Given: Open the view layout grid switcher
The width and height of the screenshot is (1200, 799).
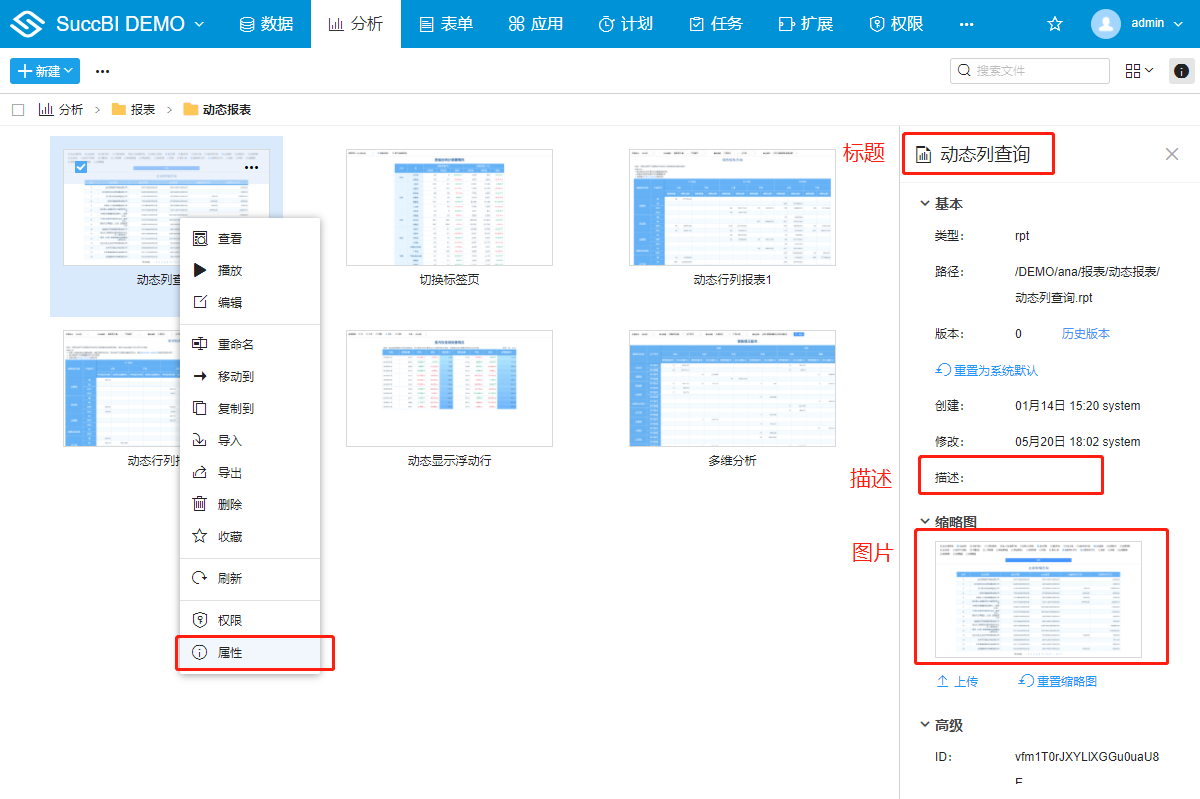Looking at the screenshot, I should click(x=1139, y=71).
